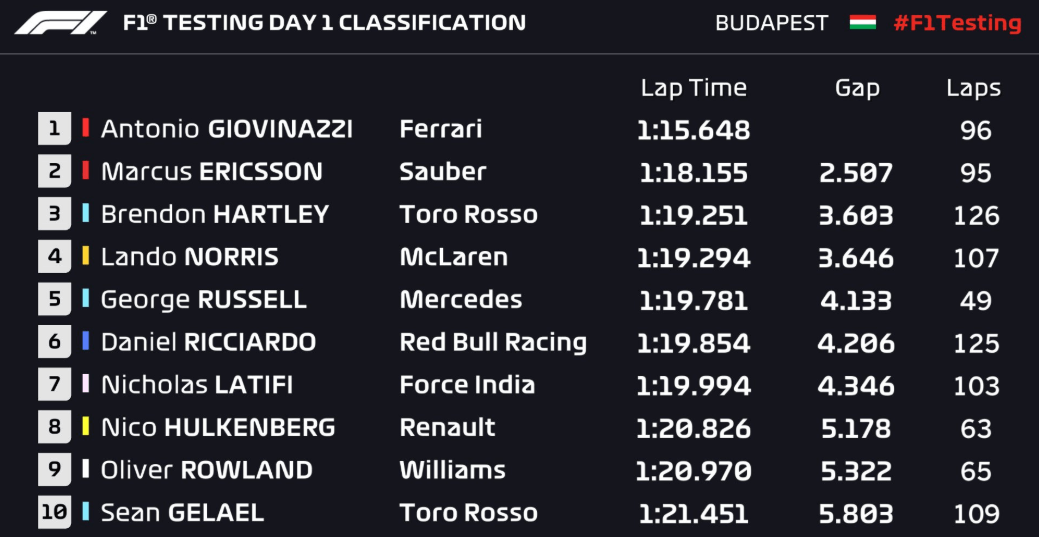
Task: Click the F1 logo icon
Action: tap(60, 23)
